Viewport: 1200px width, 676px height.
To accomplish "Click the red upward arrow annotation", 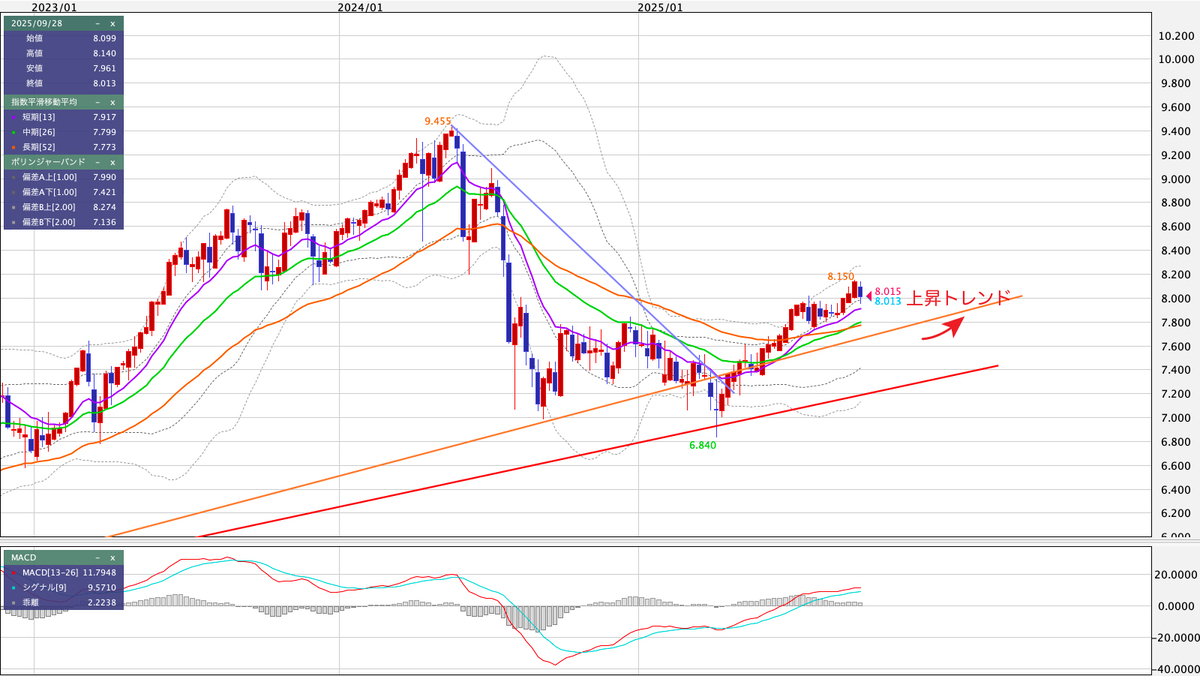I will click(943, 330).
